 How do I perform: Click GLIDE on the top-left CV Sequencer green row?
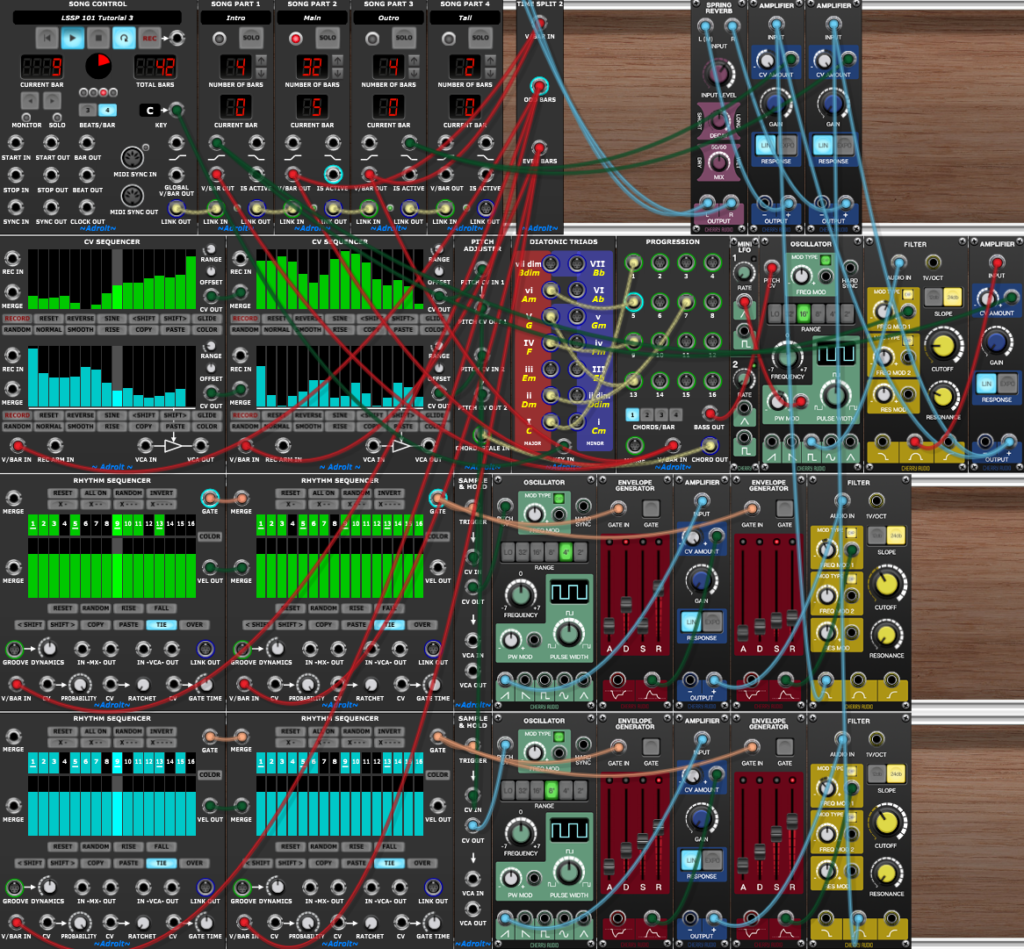click(x=207, y=319)
